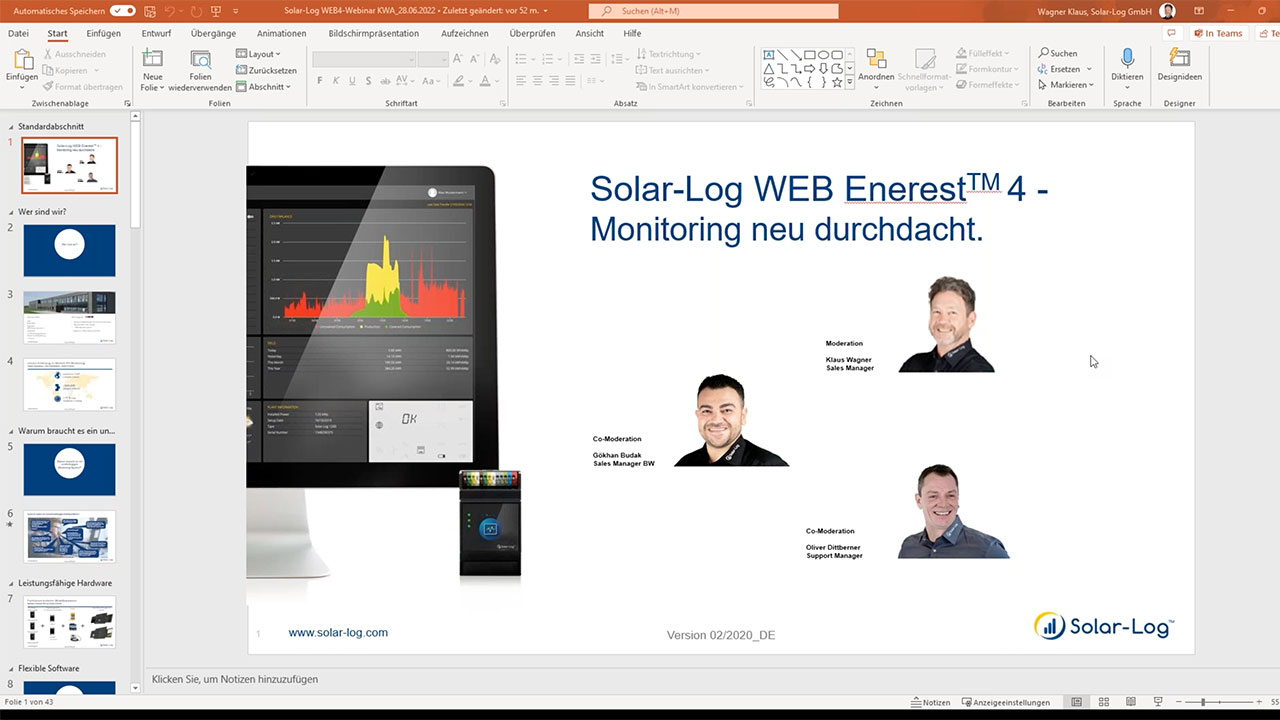Toggle underline U formatting

click(x=352, y=81)
